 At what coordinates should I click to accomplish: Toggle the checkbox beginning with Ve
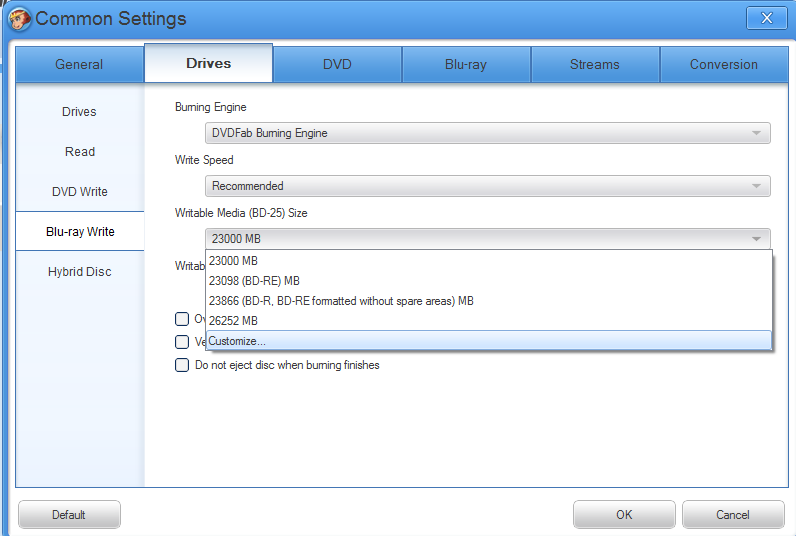pos(182,342)
